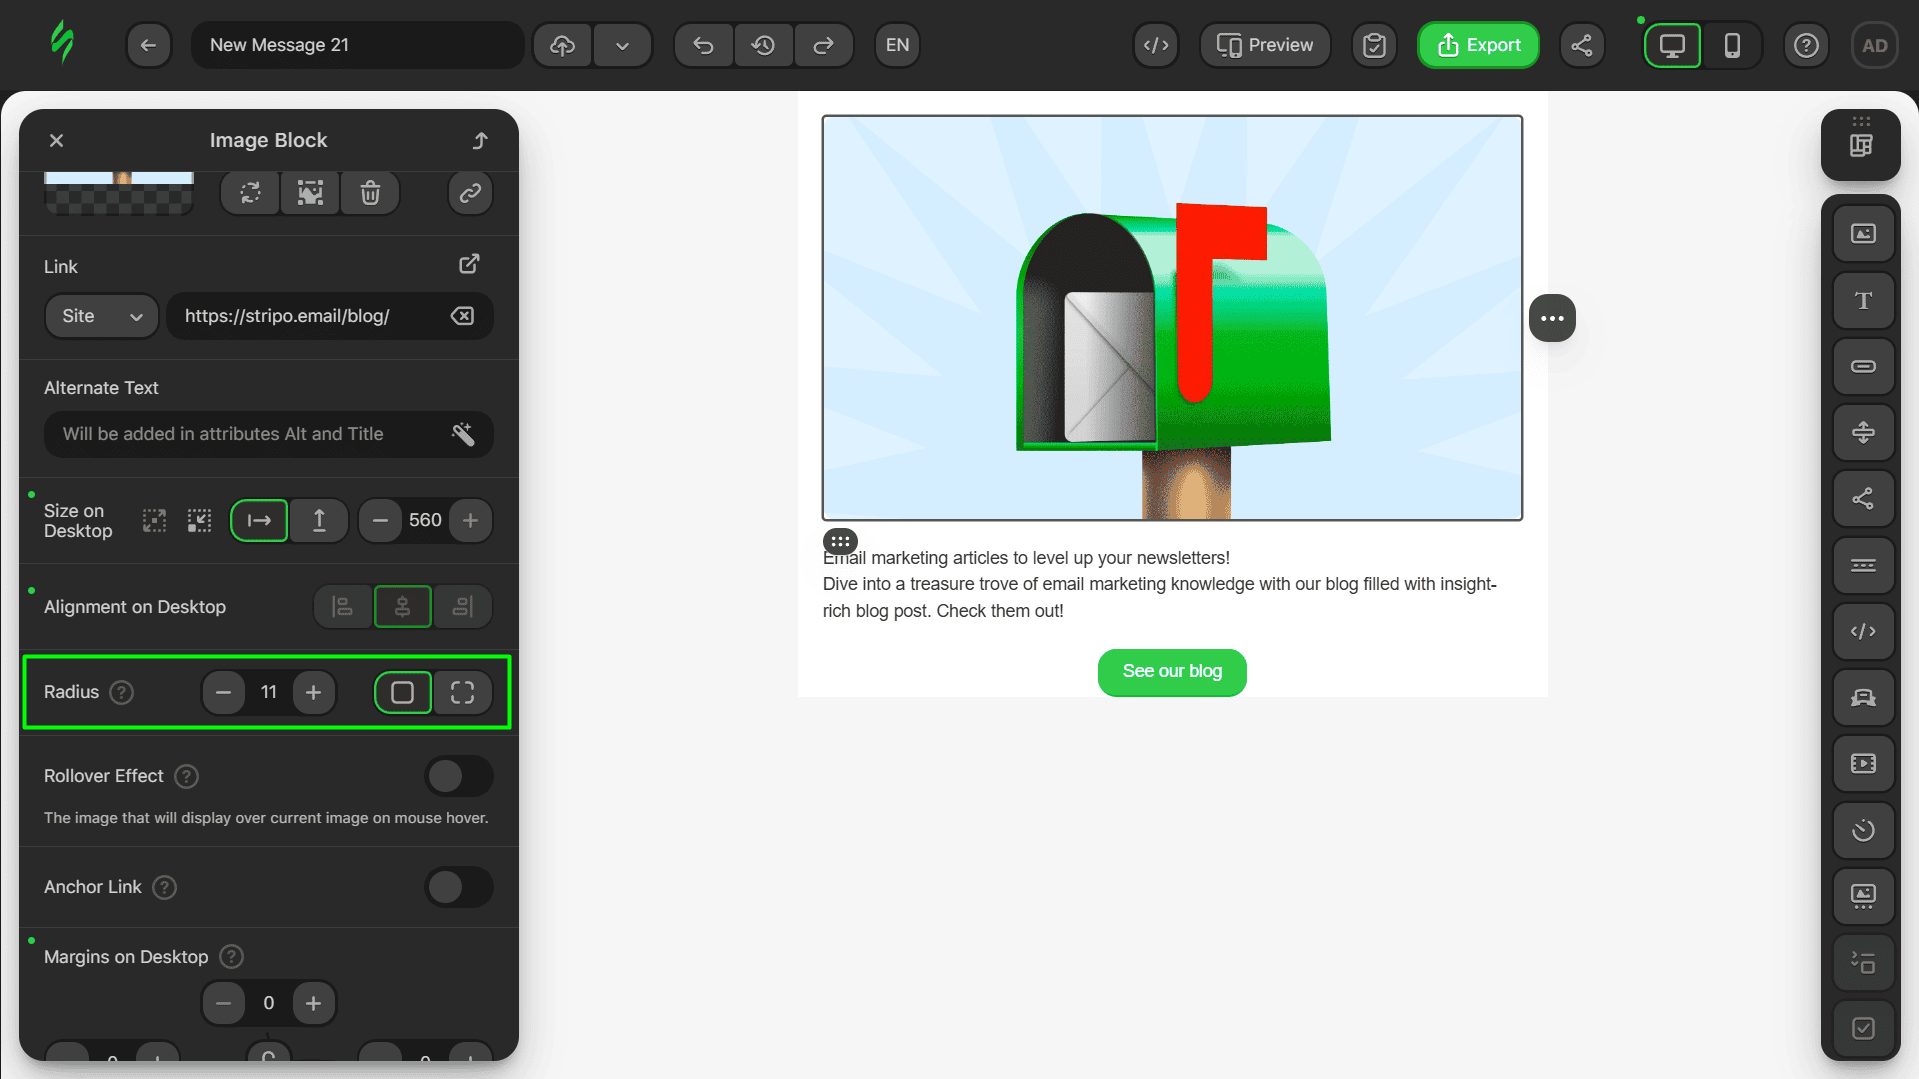
Task: Click the undo arrow icon
Action: coord(703,45)
